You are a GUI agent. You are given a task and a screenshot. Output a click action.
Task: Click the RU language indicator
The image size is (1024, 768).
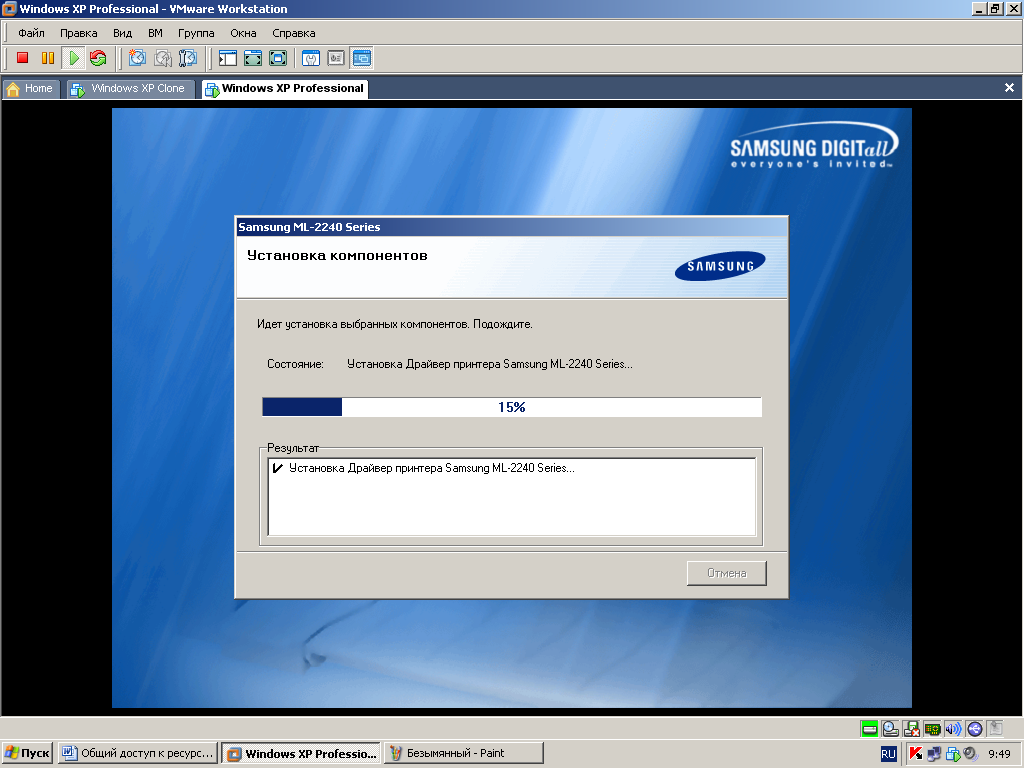point(888,754)
